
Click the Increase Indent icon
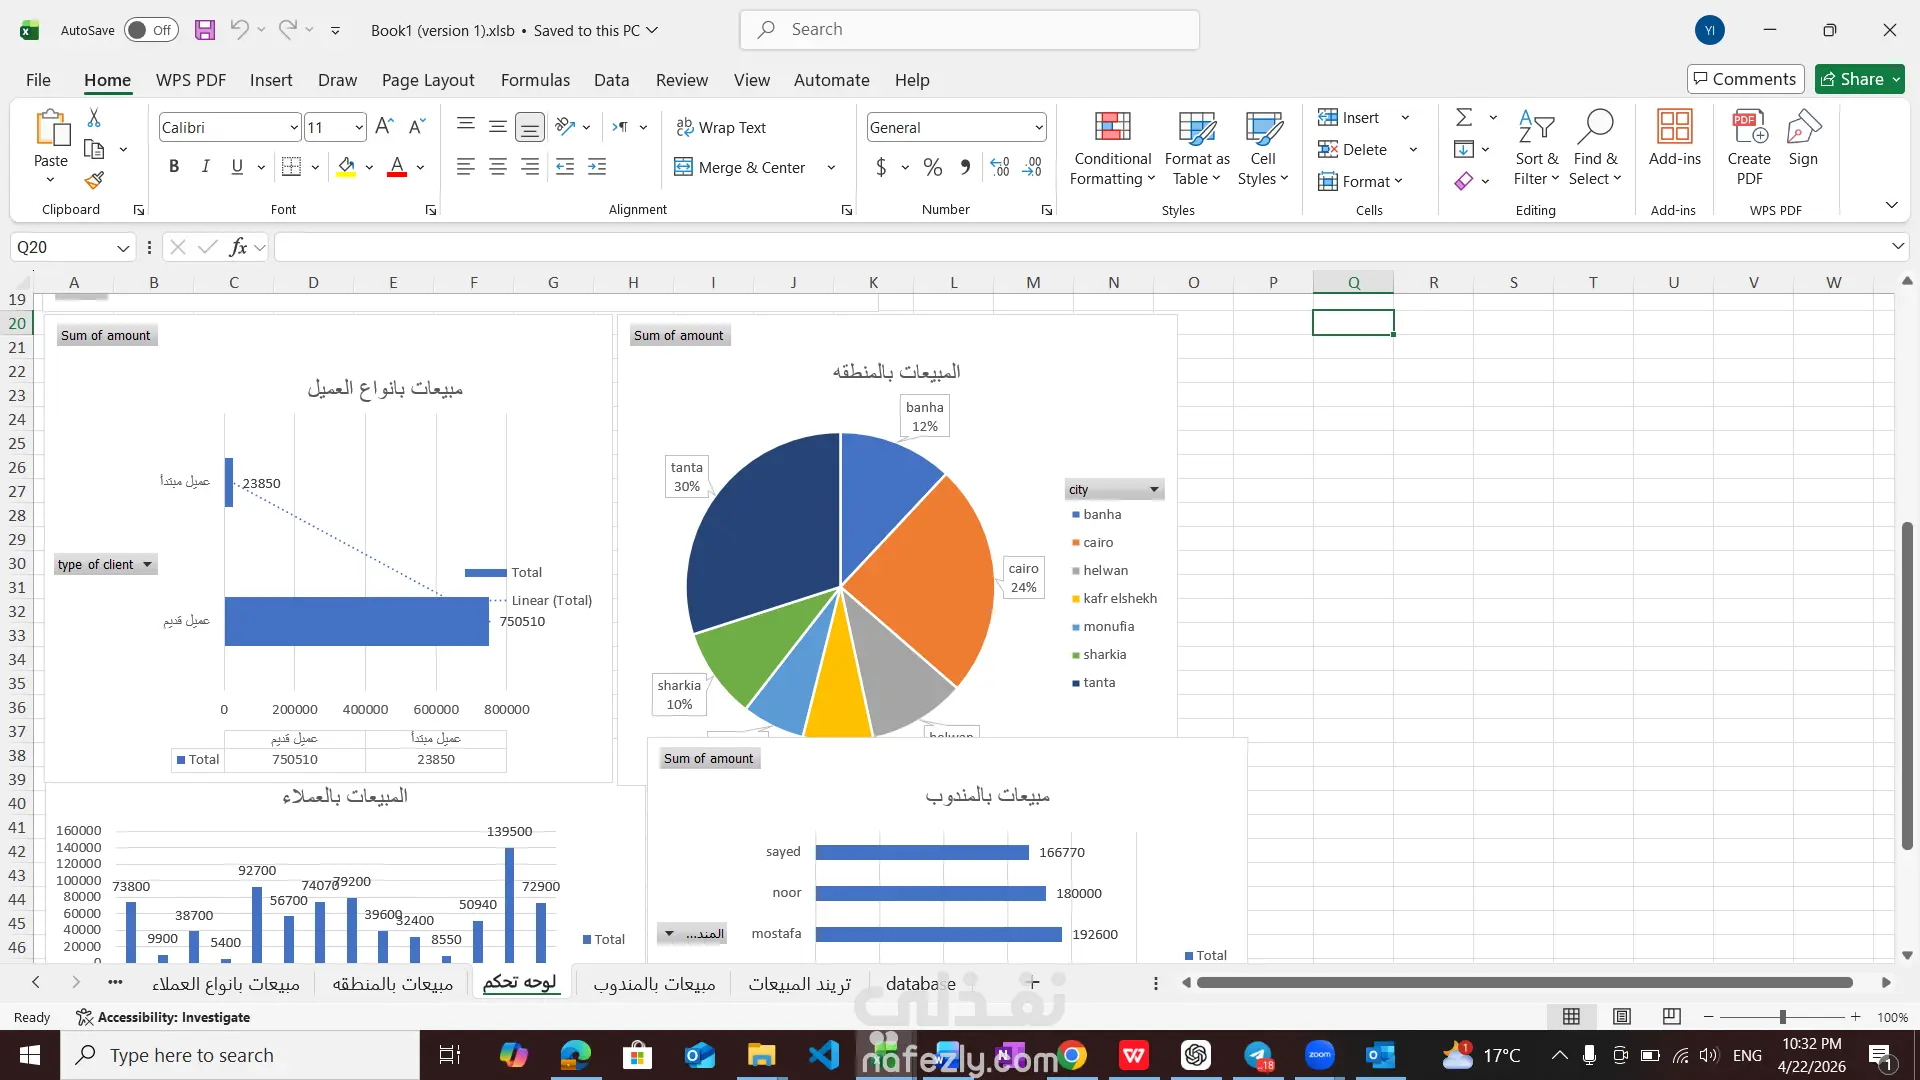pos(597,167)
